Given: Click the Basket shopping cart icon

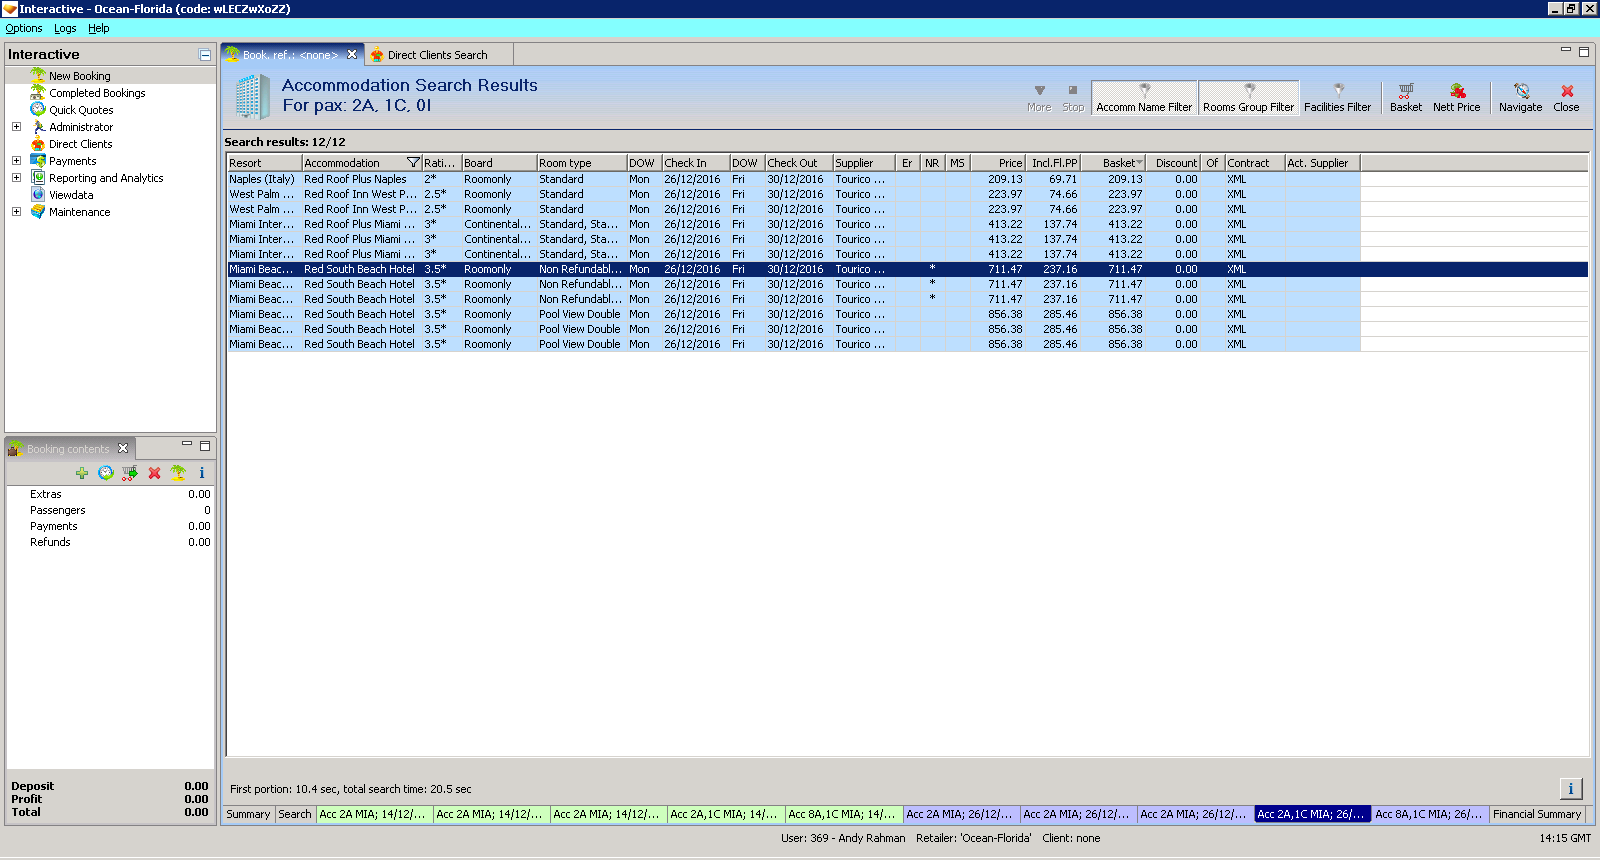Looking at the screenshot, I should [x=1405, y=91].
